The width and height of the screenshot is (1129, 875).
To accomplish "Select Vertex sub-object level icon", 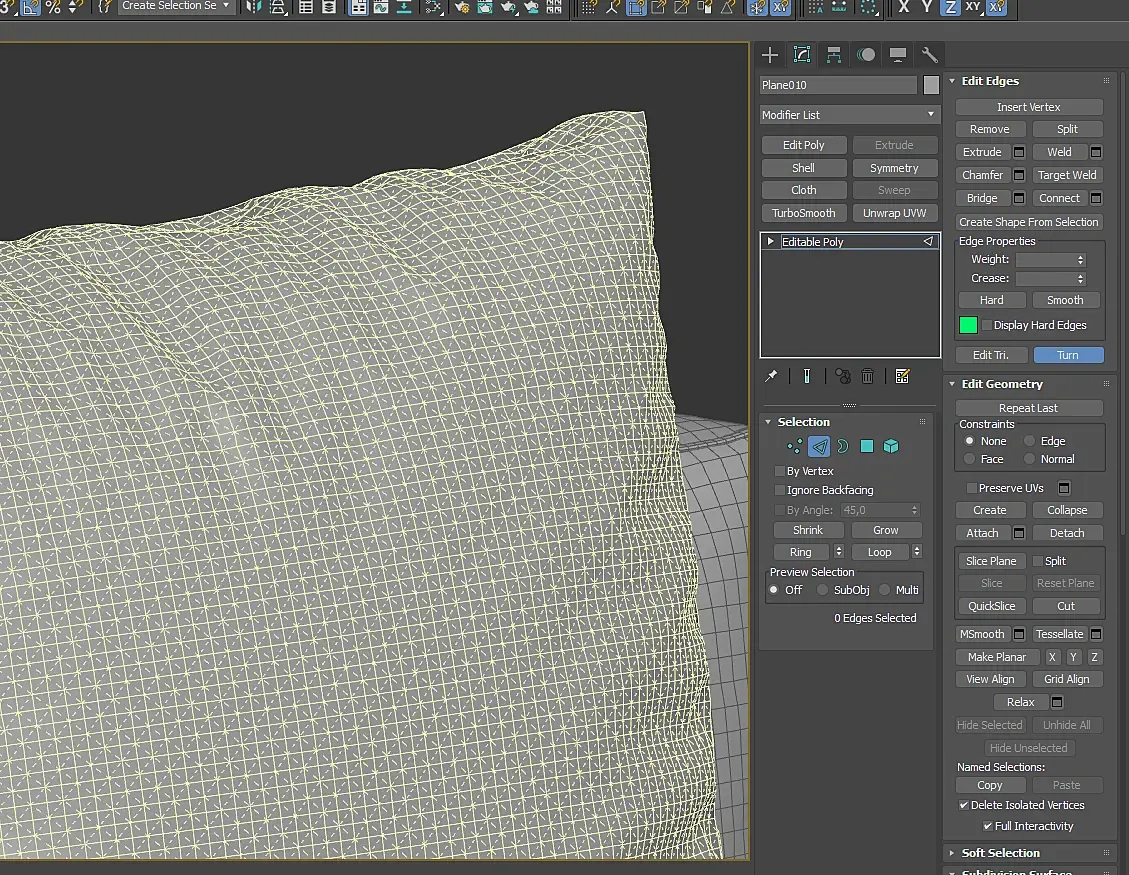I will click(x=794, y=447).
